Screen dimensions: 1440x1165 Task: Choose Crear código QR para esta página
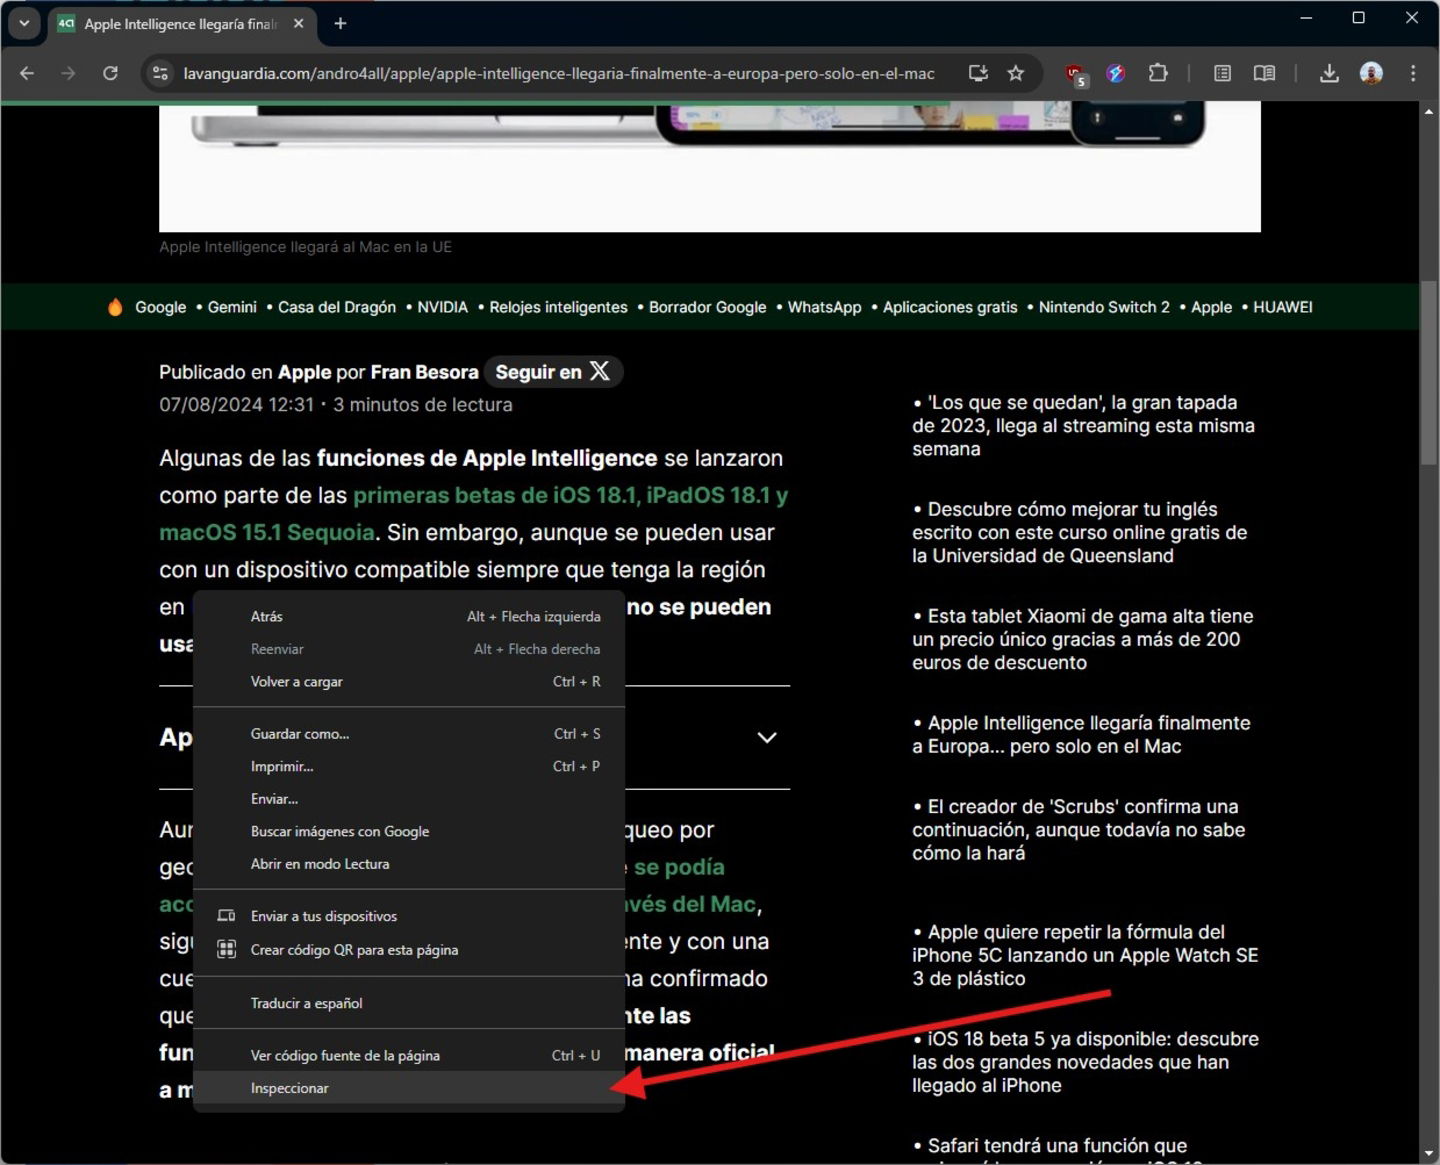tap(409, 949)
